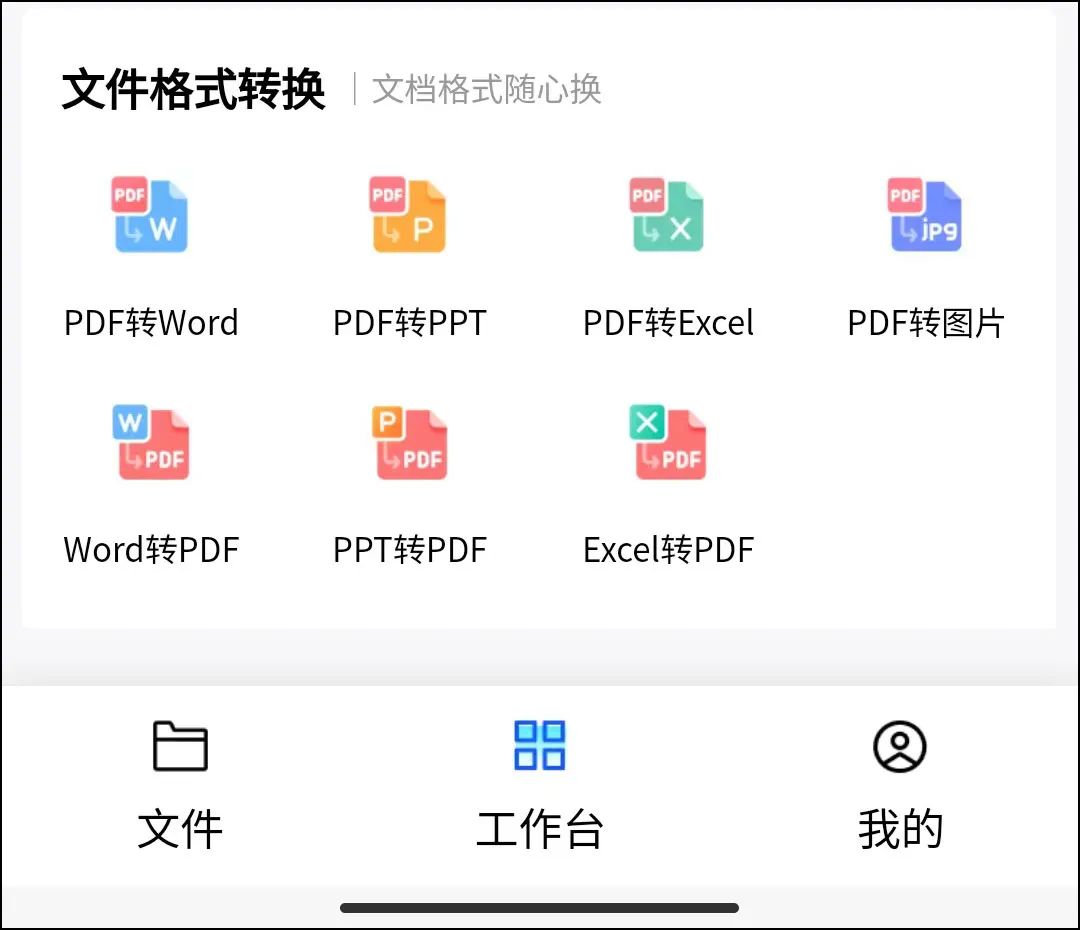Viewport: 1080px width, 930px height.
Task: Tap the Excel转PDF text label
Action: pyautogui.click(x=668, y=549)
